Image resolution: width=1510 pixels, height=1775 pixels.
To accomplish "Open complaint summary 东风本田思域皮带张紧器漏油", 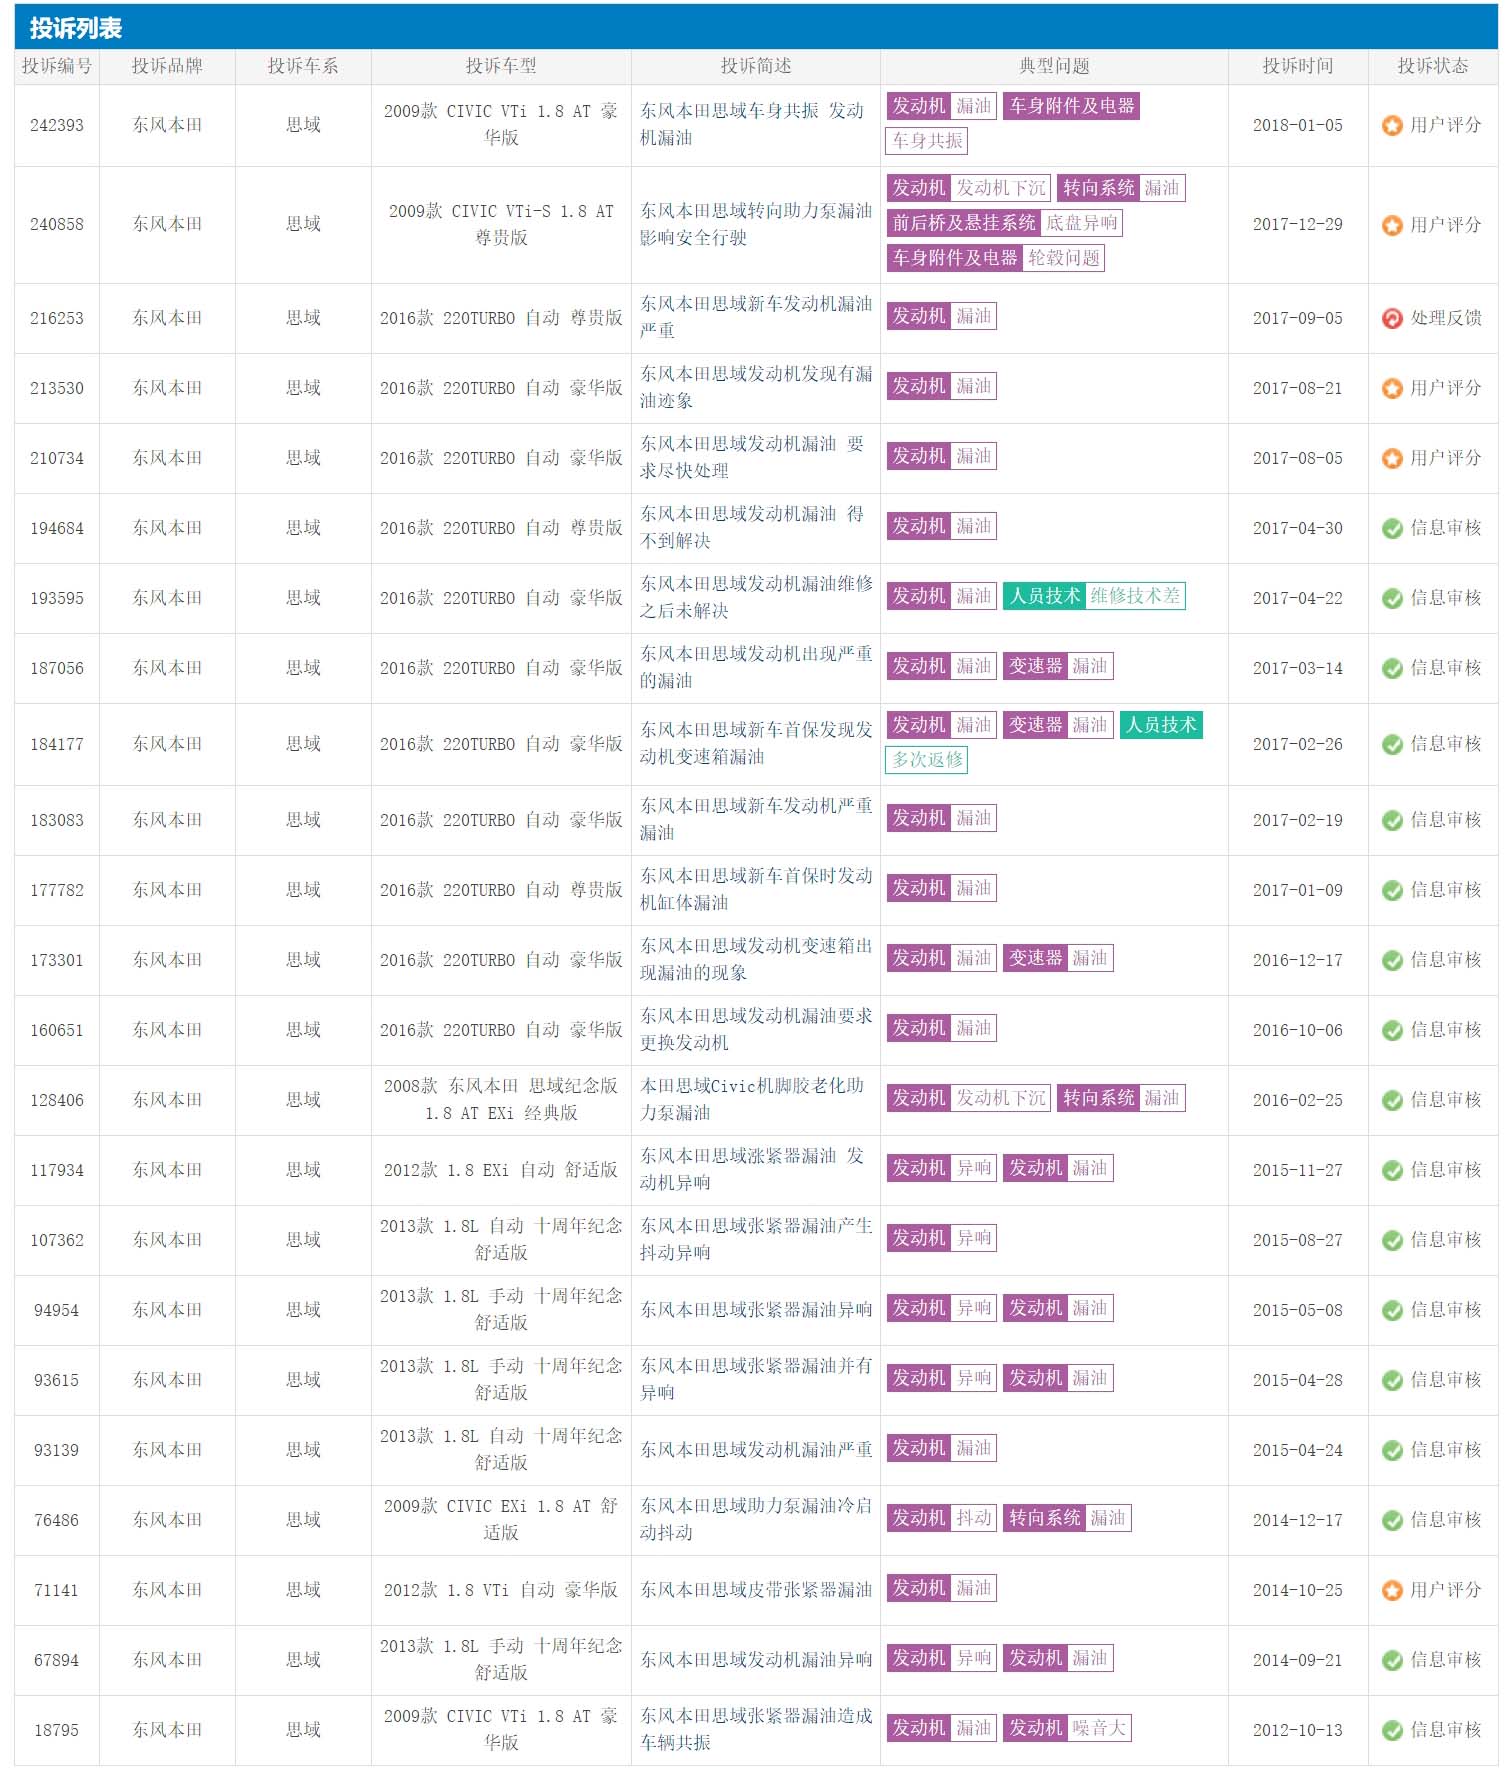I will pyautogui.click(x=756, y=1590).
